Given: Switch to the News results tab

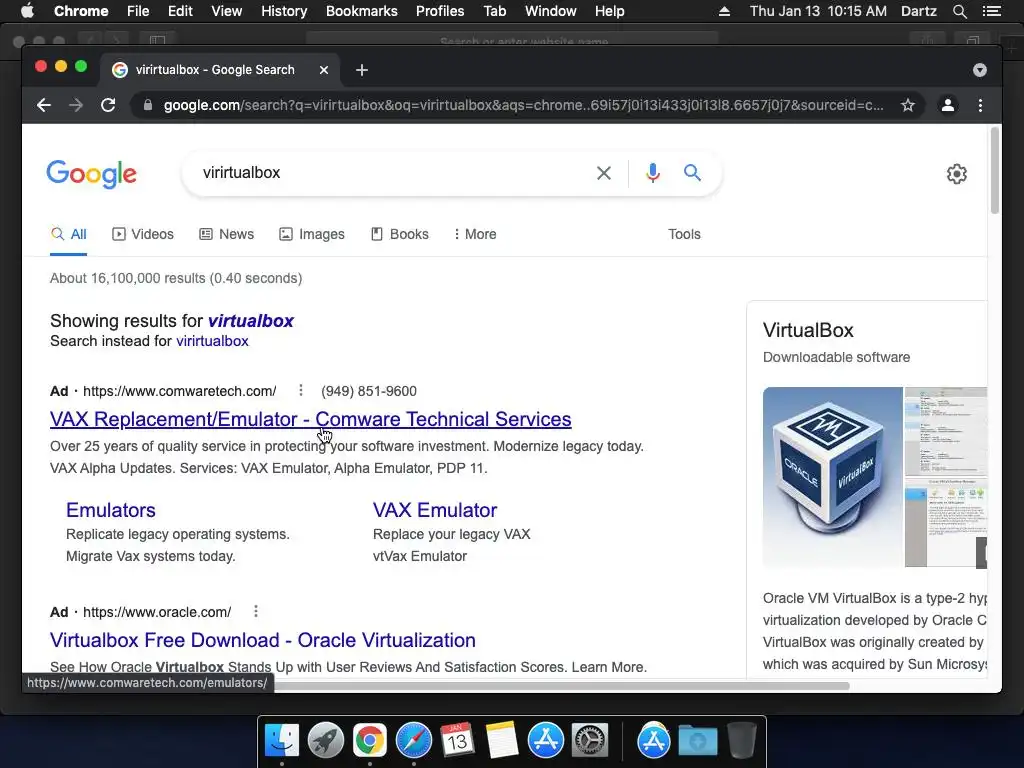Looking at the screenshot, I should (227, 234).
